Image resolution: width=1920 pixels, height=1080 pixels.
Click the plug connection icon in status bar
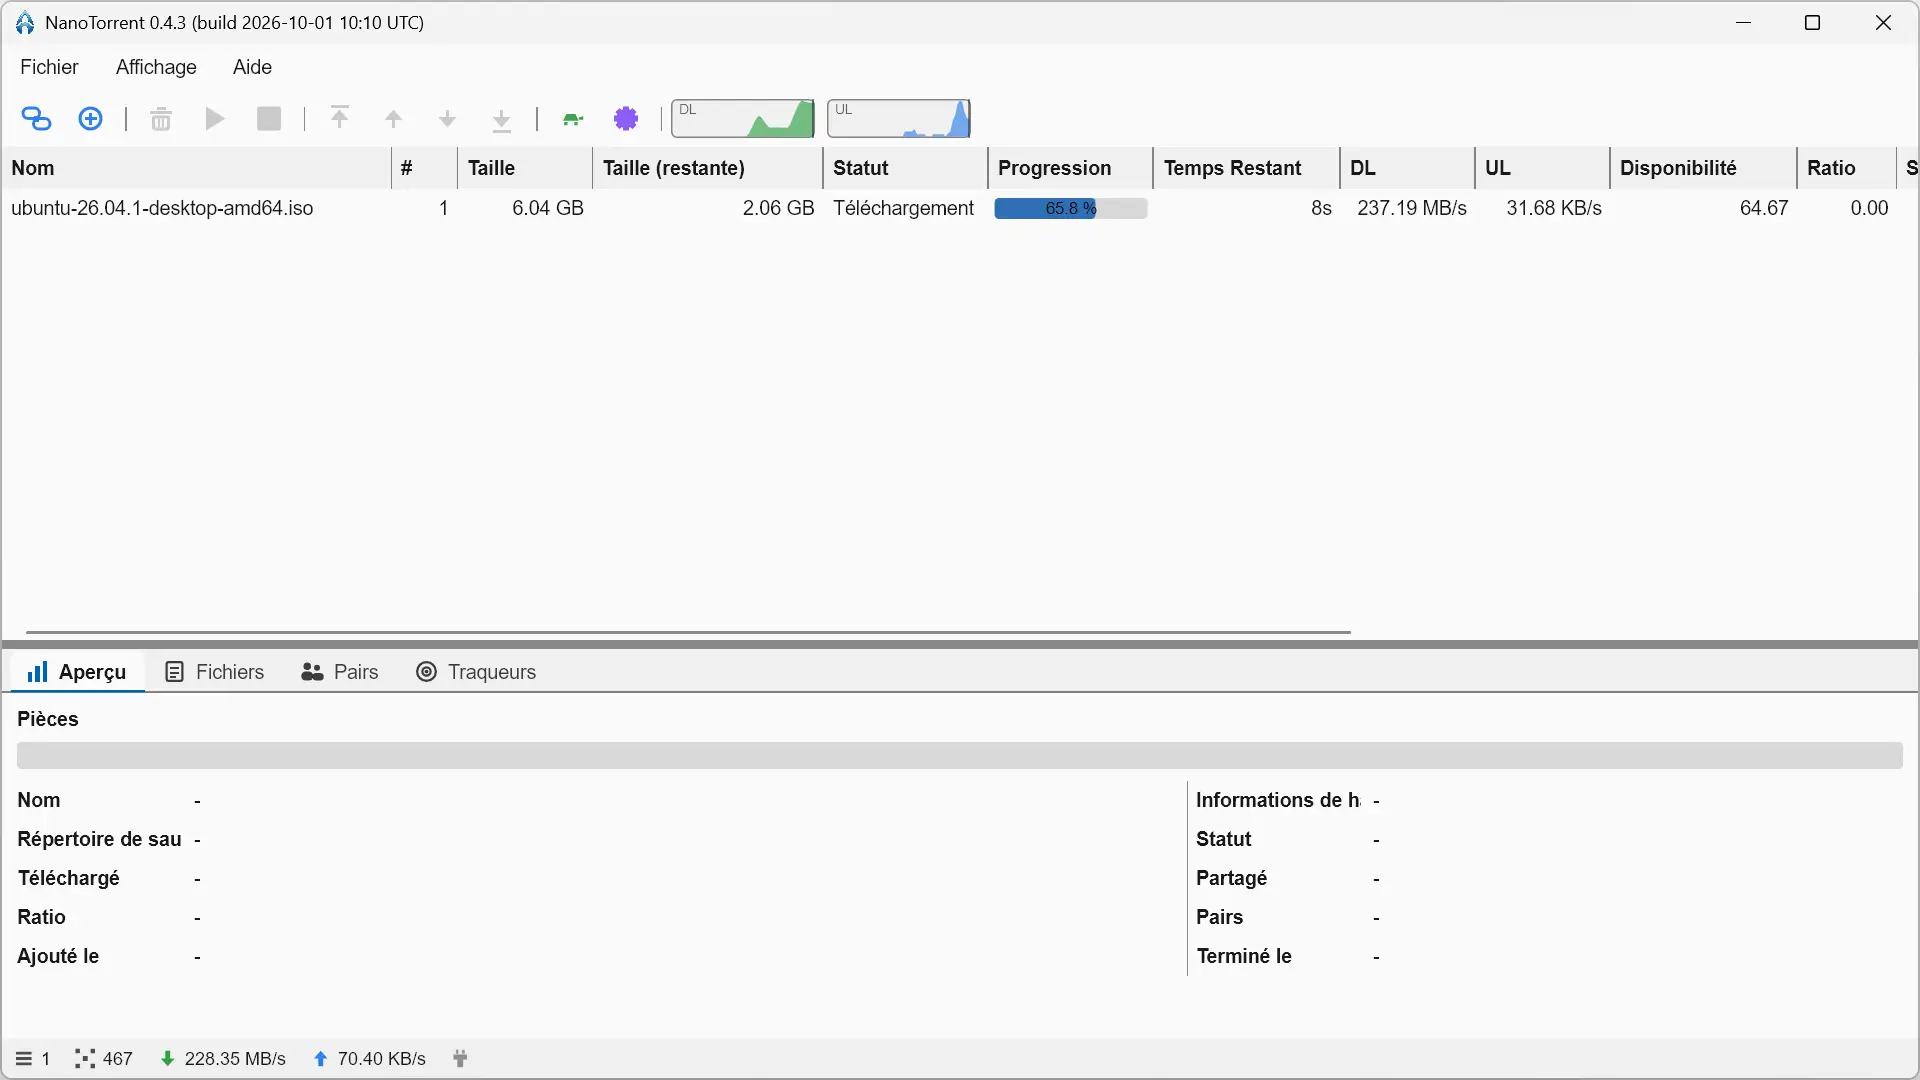[x=460, y=1059]
